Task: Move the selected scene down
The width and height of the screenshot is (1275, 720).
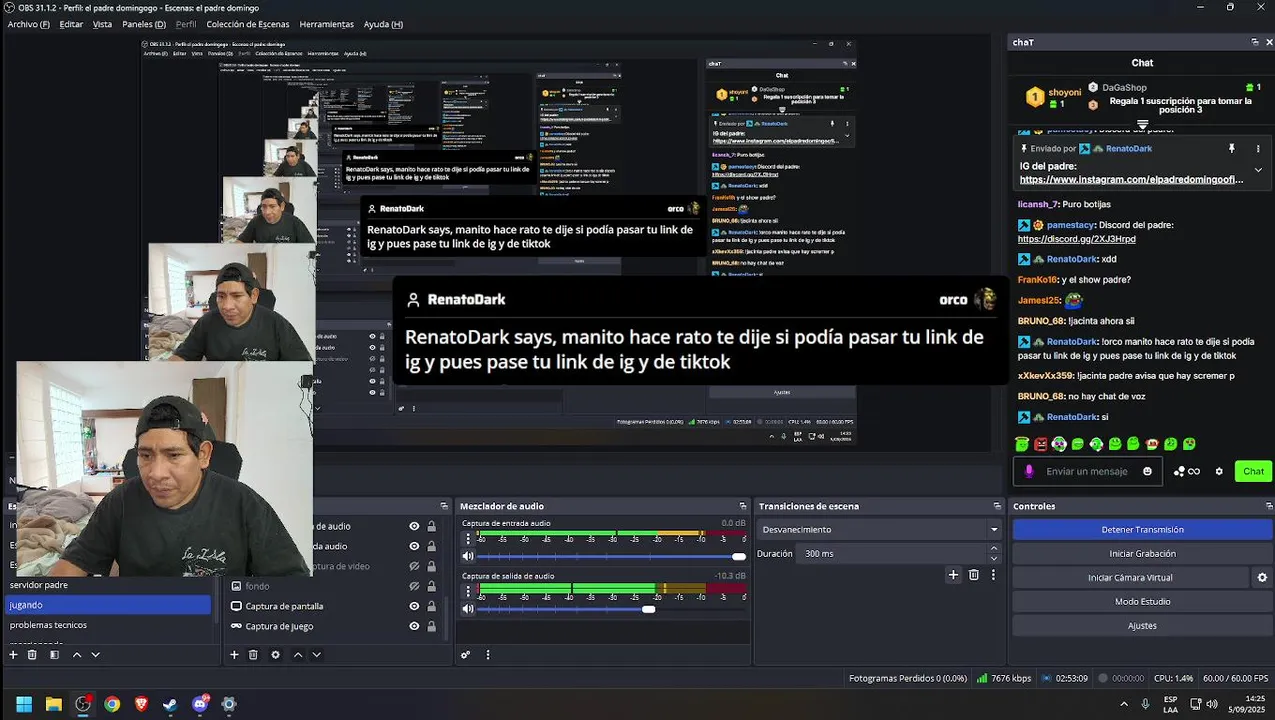Action: click(96, 655)
